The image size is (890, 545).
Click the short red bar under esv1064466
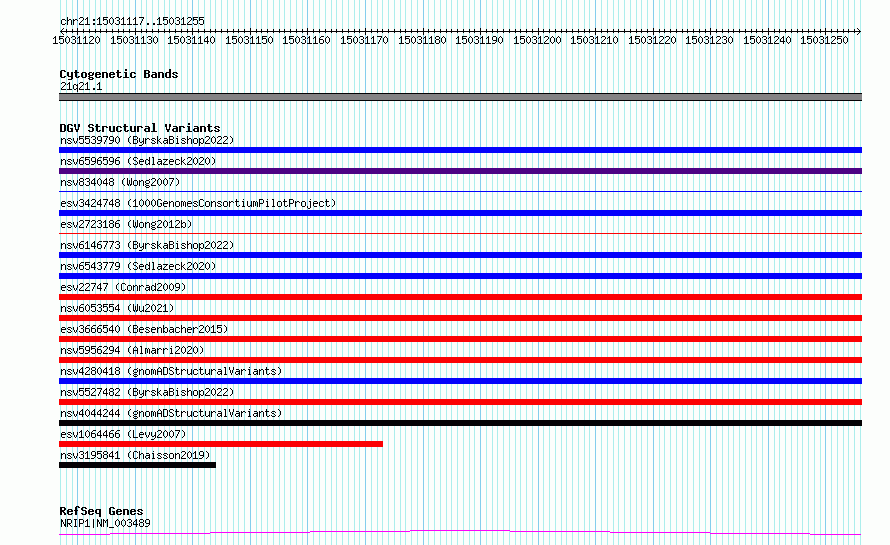point(221,444)
